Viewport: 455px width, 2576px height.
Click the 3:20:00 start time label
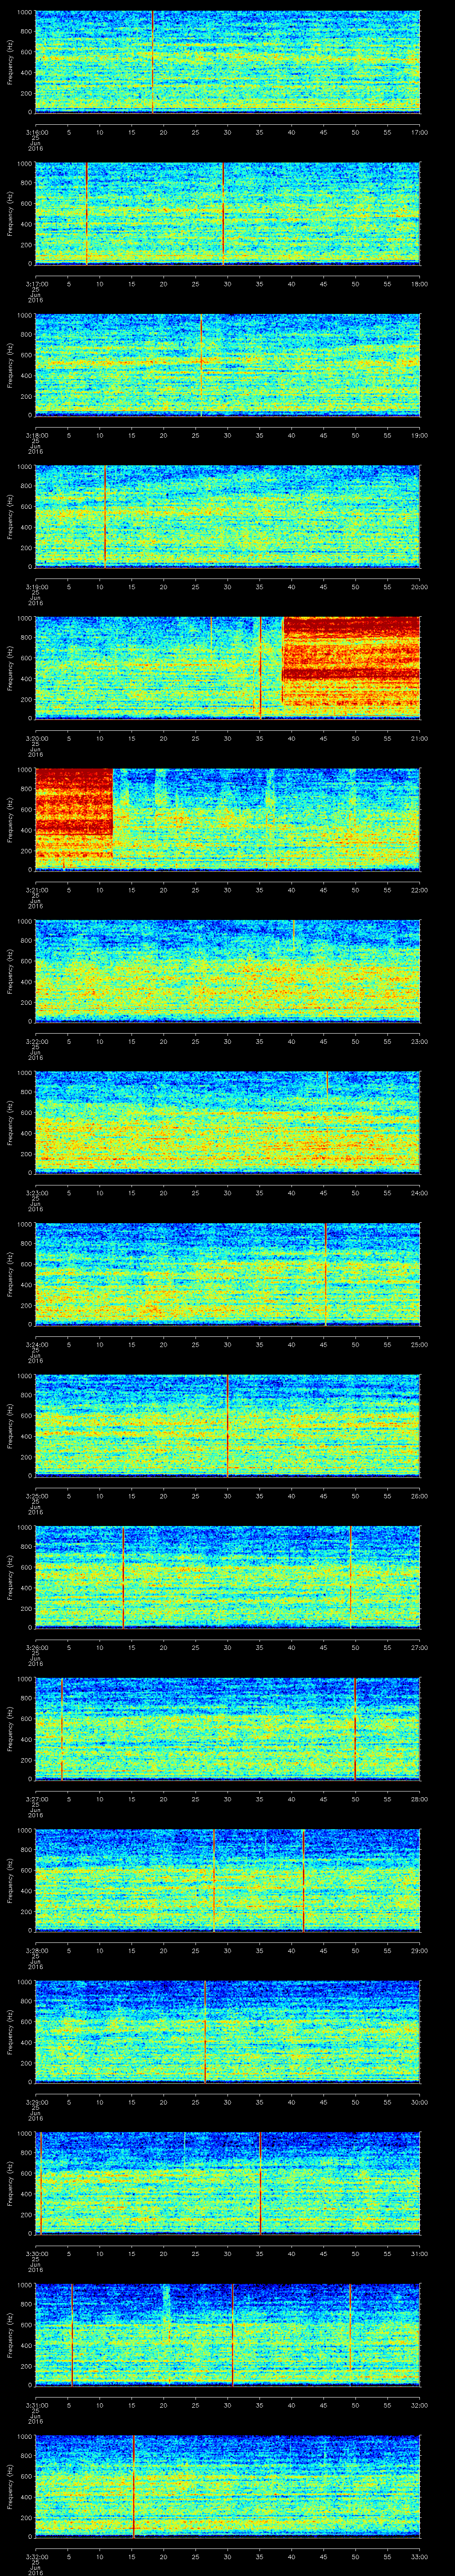[x=36, y=738]
